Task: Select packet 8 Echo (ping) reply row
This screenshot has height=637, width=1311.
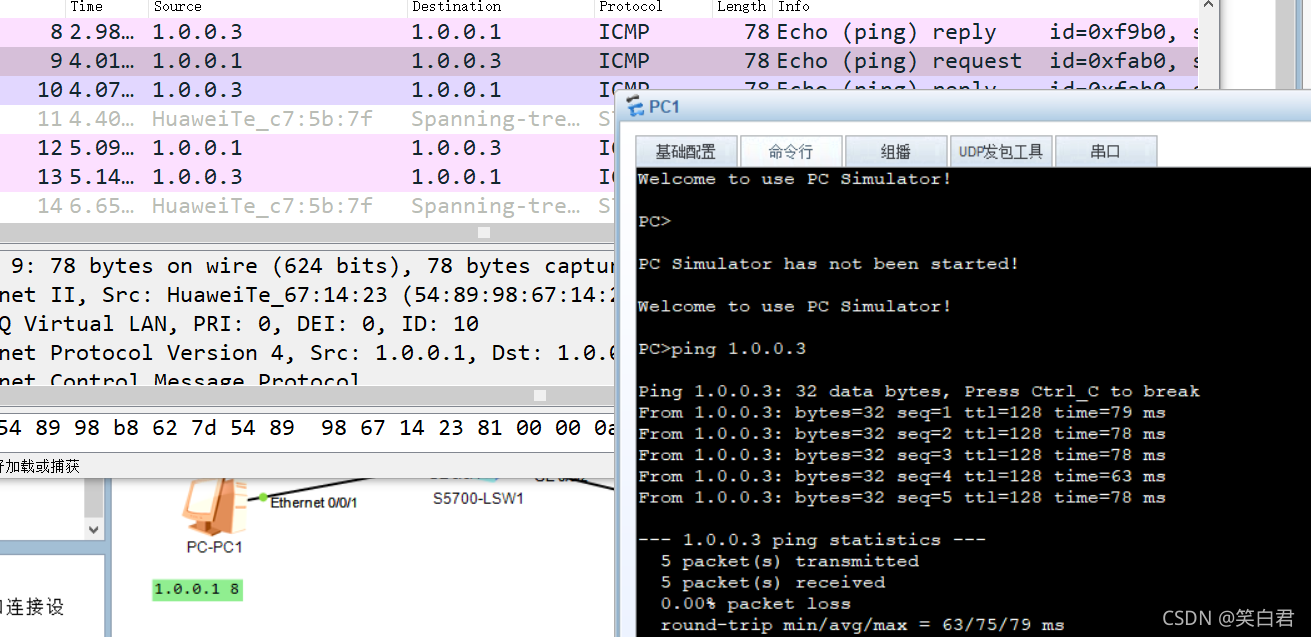Action: point(600,32)
